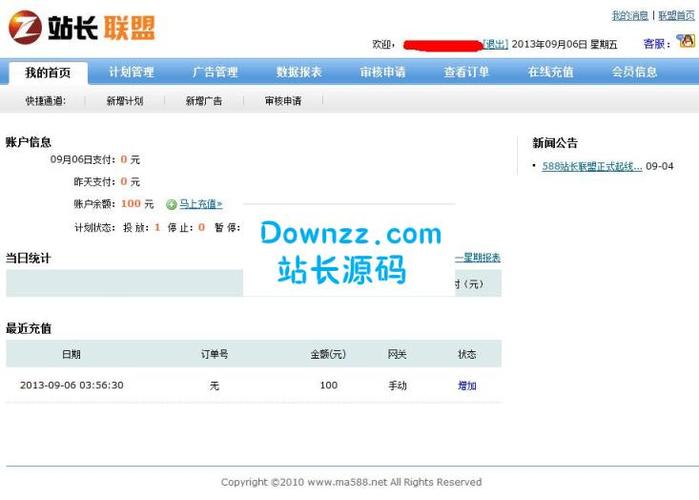Click the 日期 column header

pyautogui.click(x=71, y=354)
